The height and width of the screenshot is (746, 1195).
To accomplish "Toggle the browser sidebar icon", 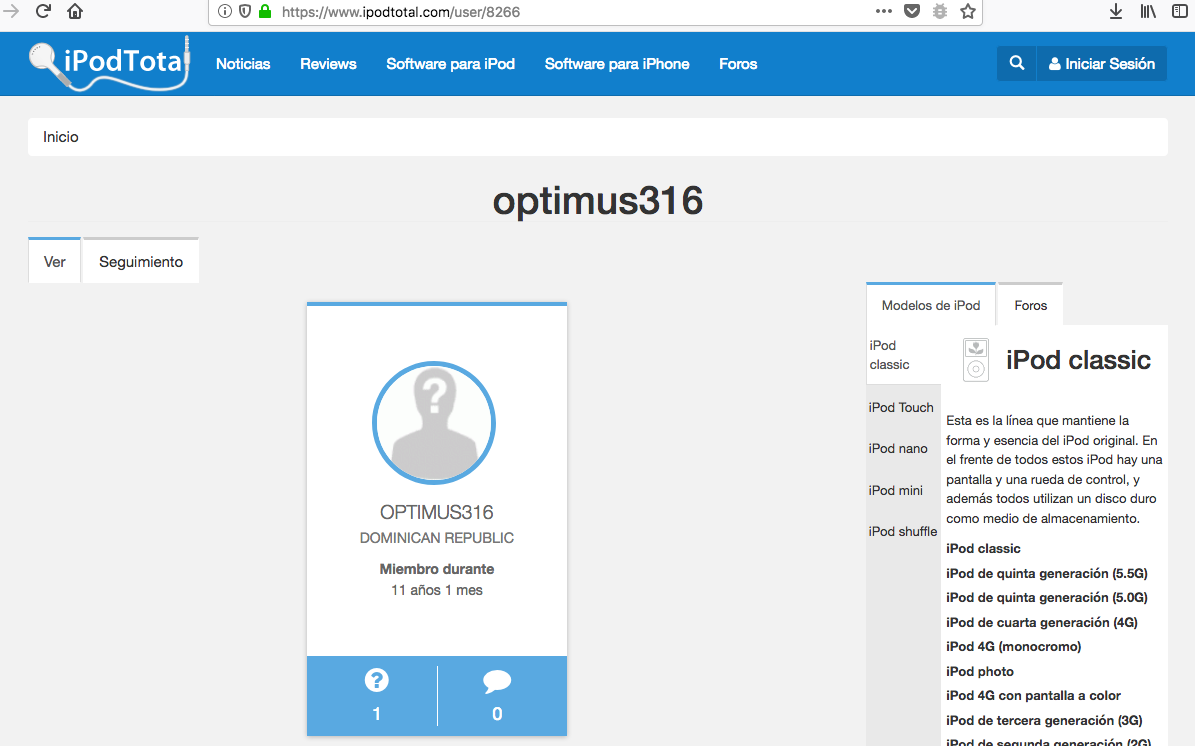I will (1180, 11).
